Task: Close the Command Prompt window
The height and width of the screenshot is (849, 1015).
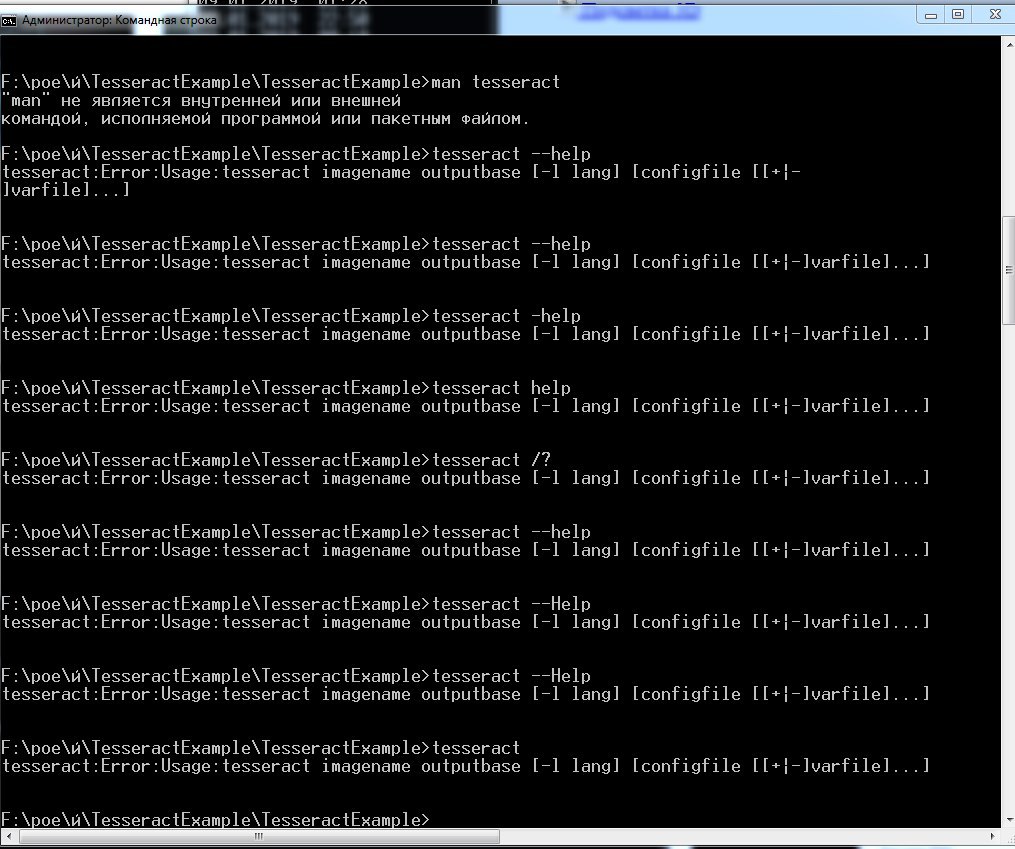Action: 995,15
